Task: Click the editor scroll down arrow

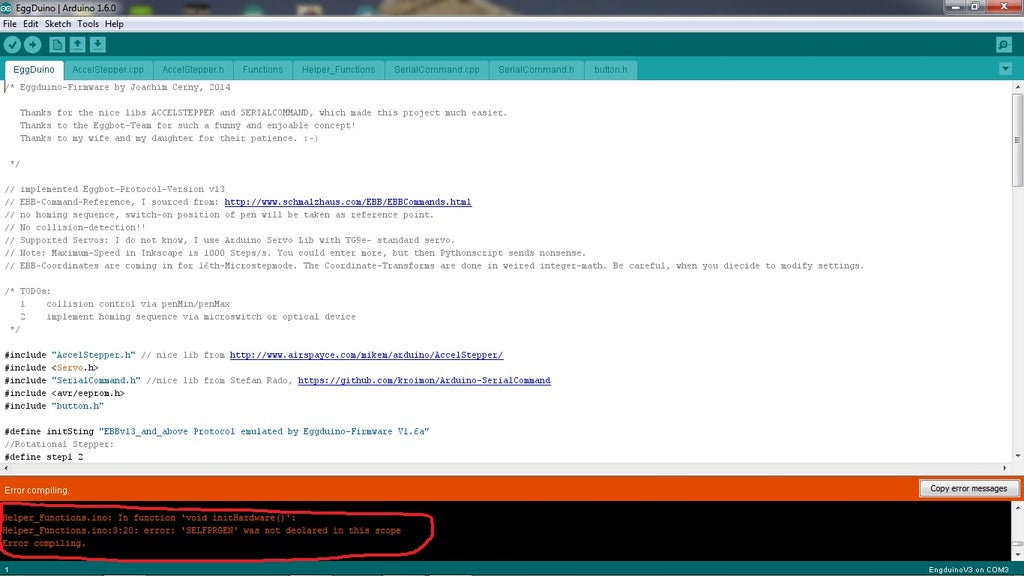Action: (1017, 456)
